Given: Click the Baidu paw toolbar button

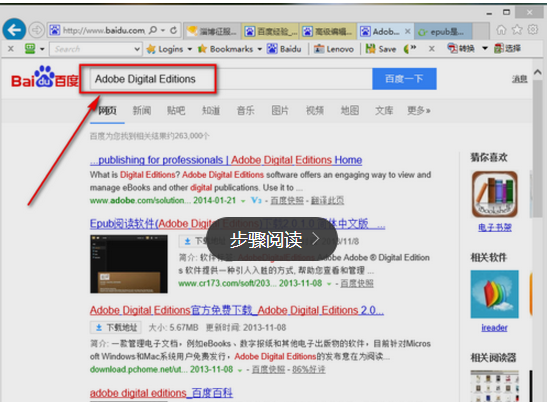Looking at the screenshot, I should (284, 49).
